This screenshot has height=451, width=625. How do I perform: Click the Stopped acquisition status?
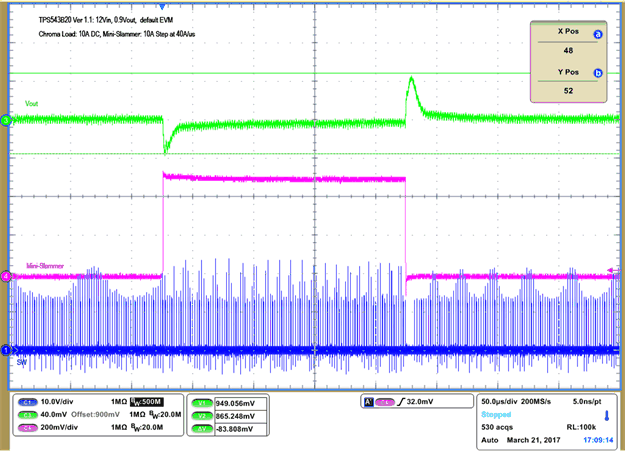[496, 414]
